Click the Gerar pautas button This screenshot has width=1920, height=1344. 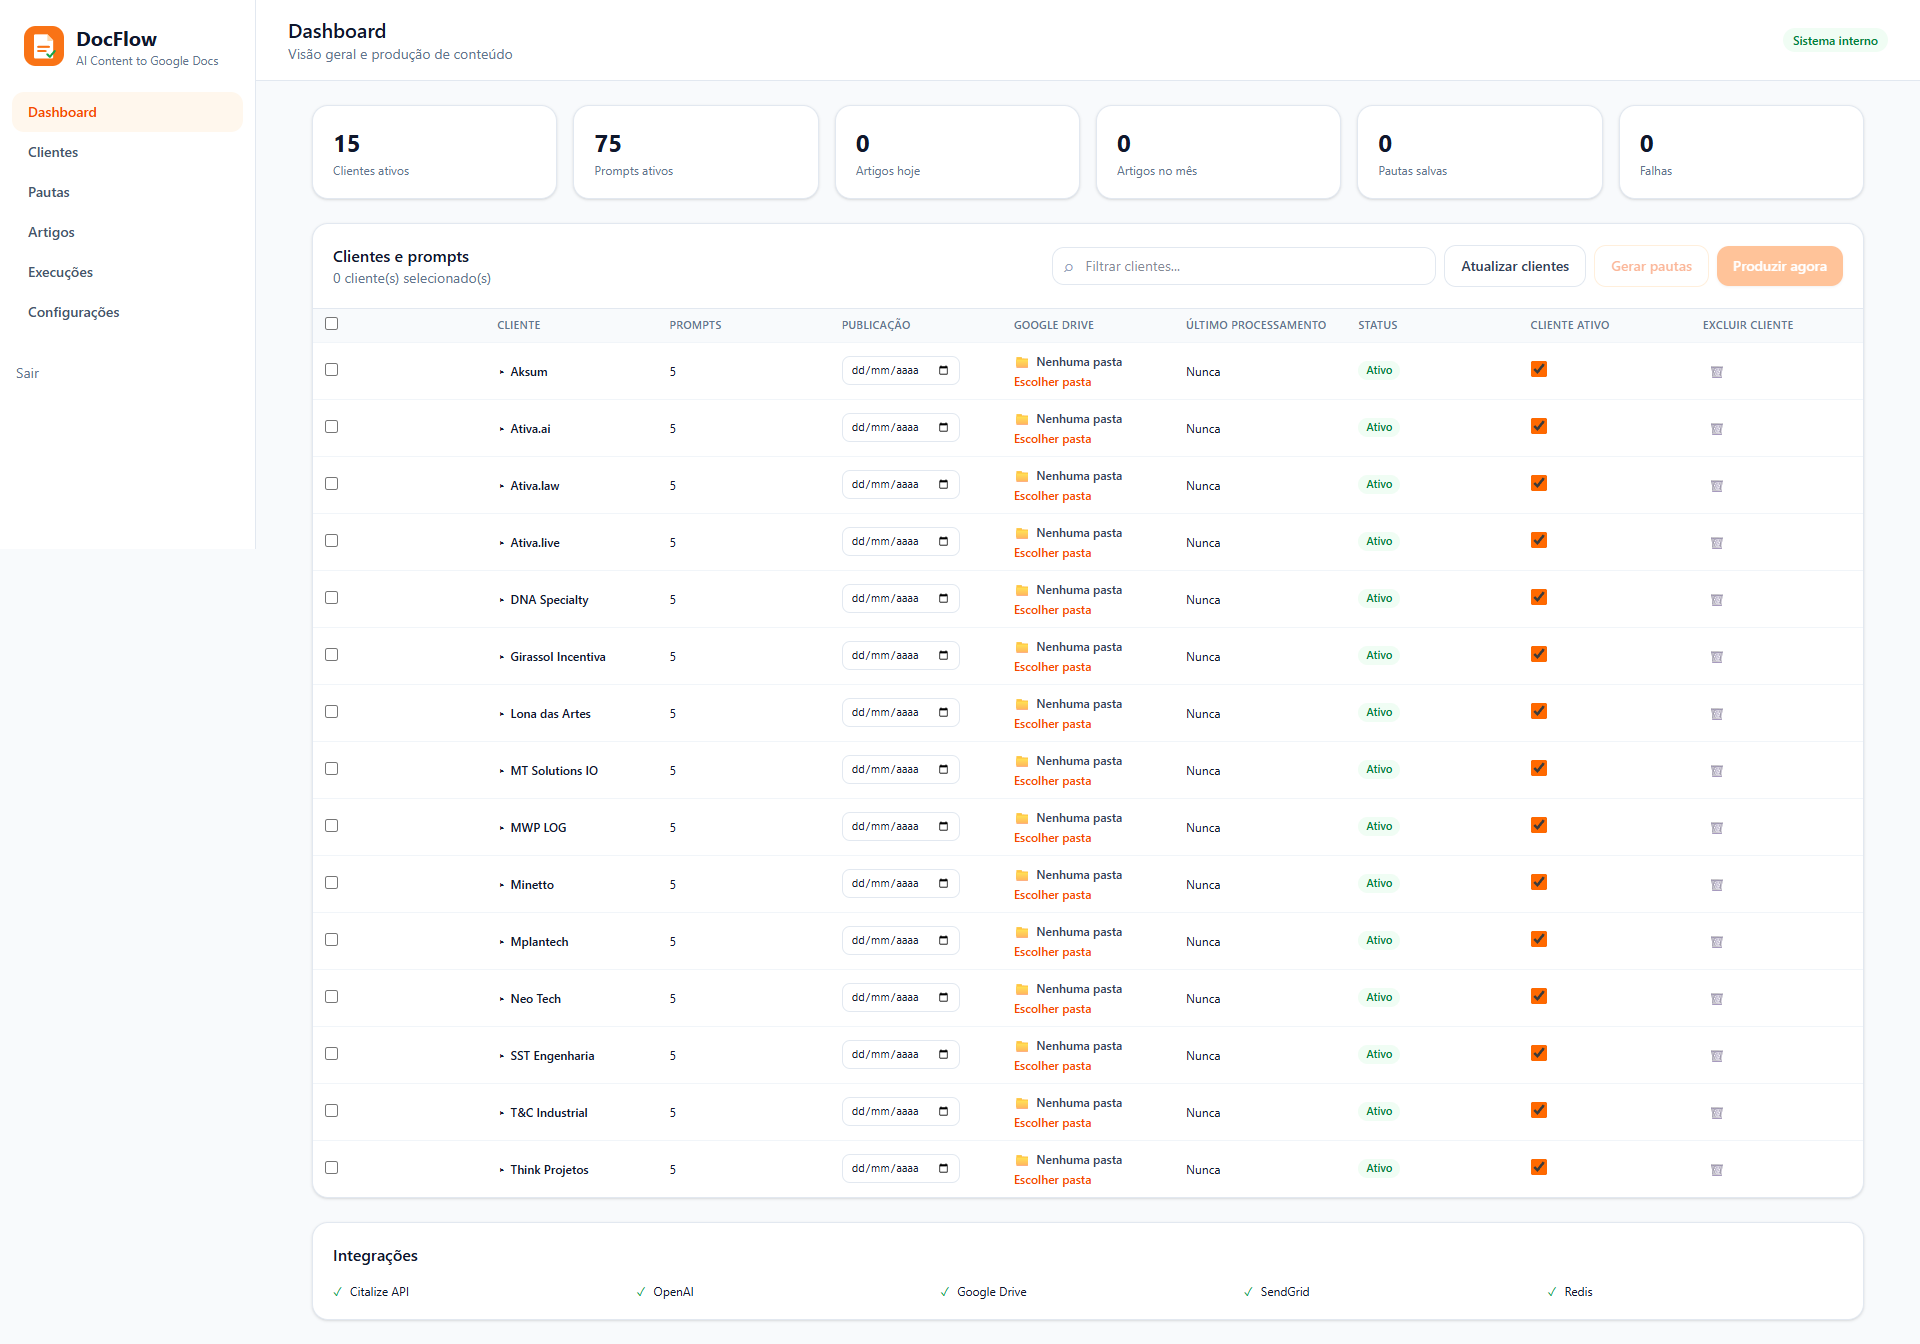click(x=1651, y=266)
